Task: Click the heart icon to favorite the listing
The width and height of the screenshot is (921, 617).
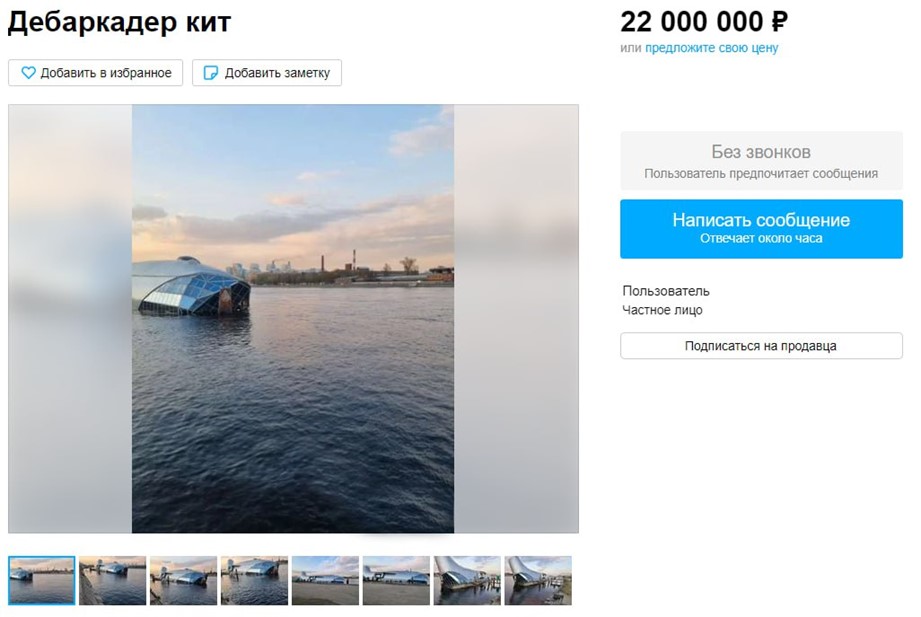Action: pos(28,73)
